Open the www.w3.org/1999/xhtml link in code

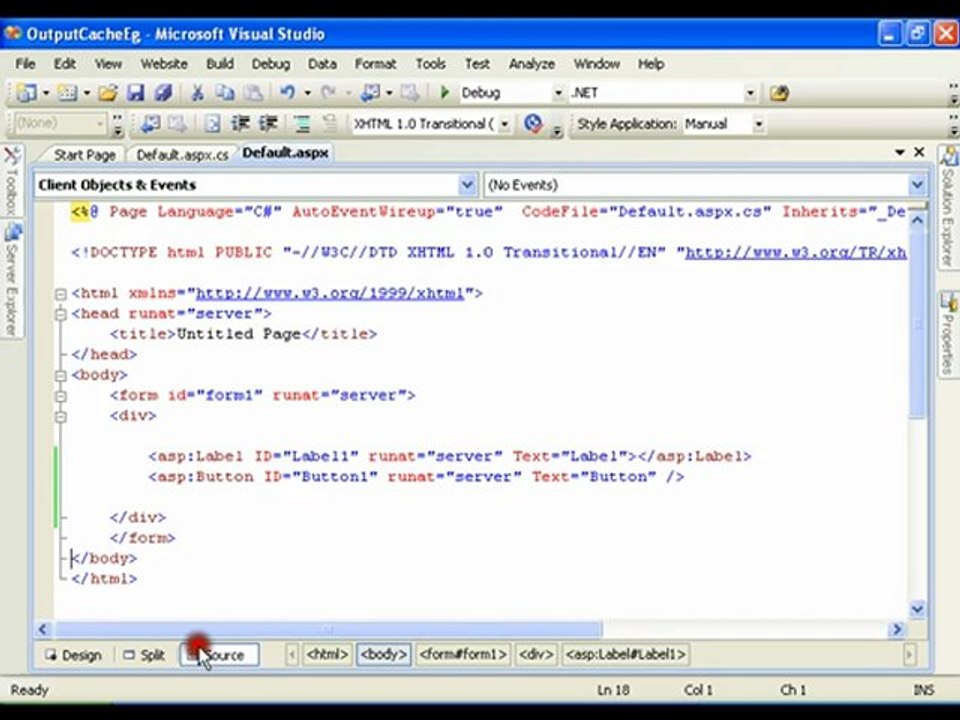[330, 294]
